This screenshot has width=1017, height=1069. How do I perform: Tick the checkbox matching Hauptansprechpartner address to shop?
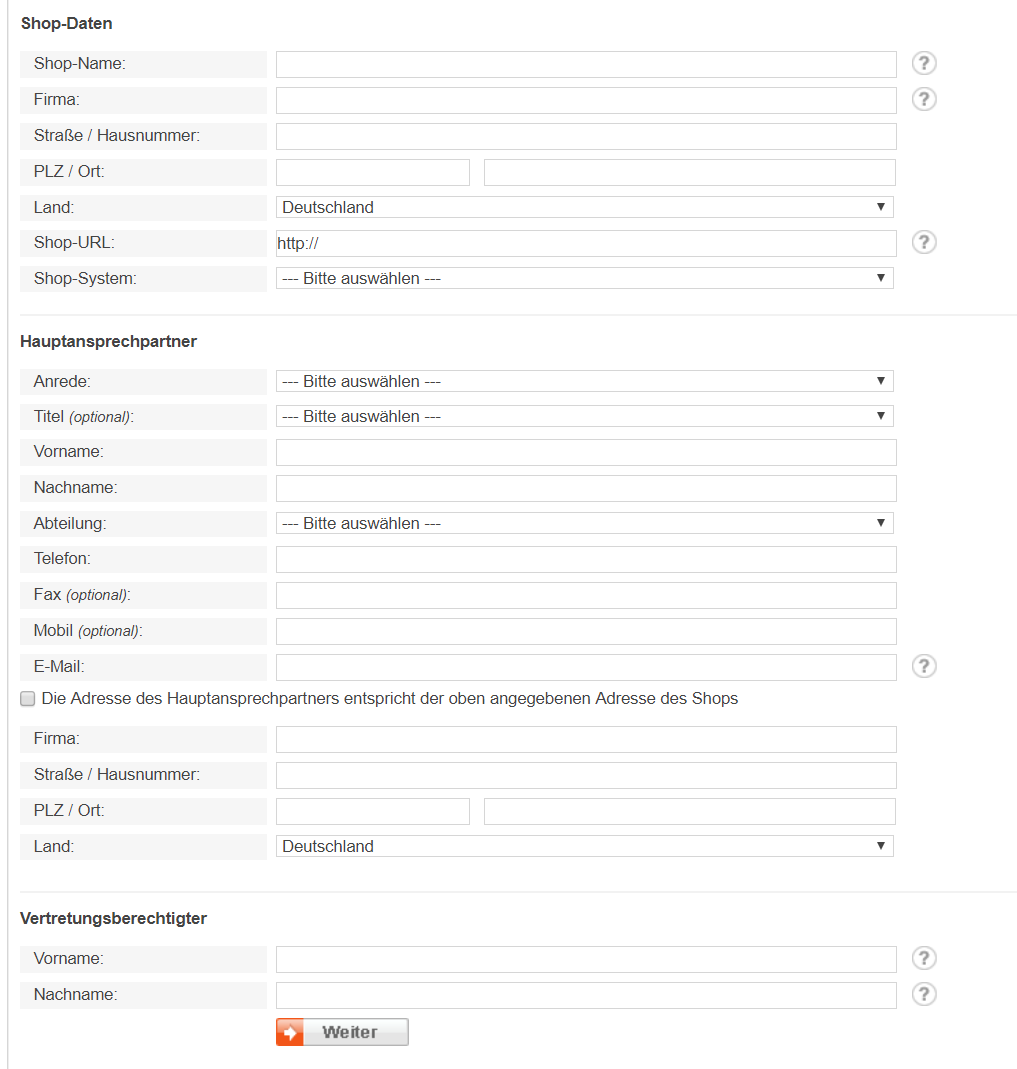27,699
